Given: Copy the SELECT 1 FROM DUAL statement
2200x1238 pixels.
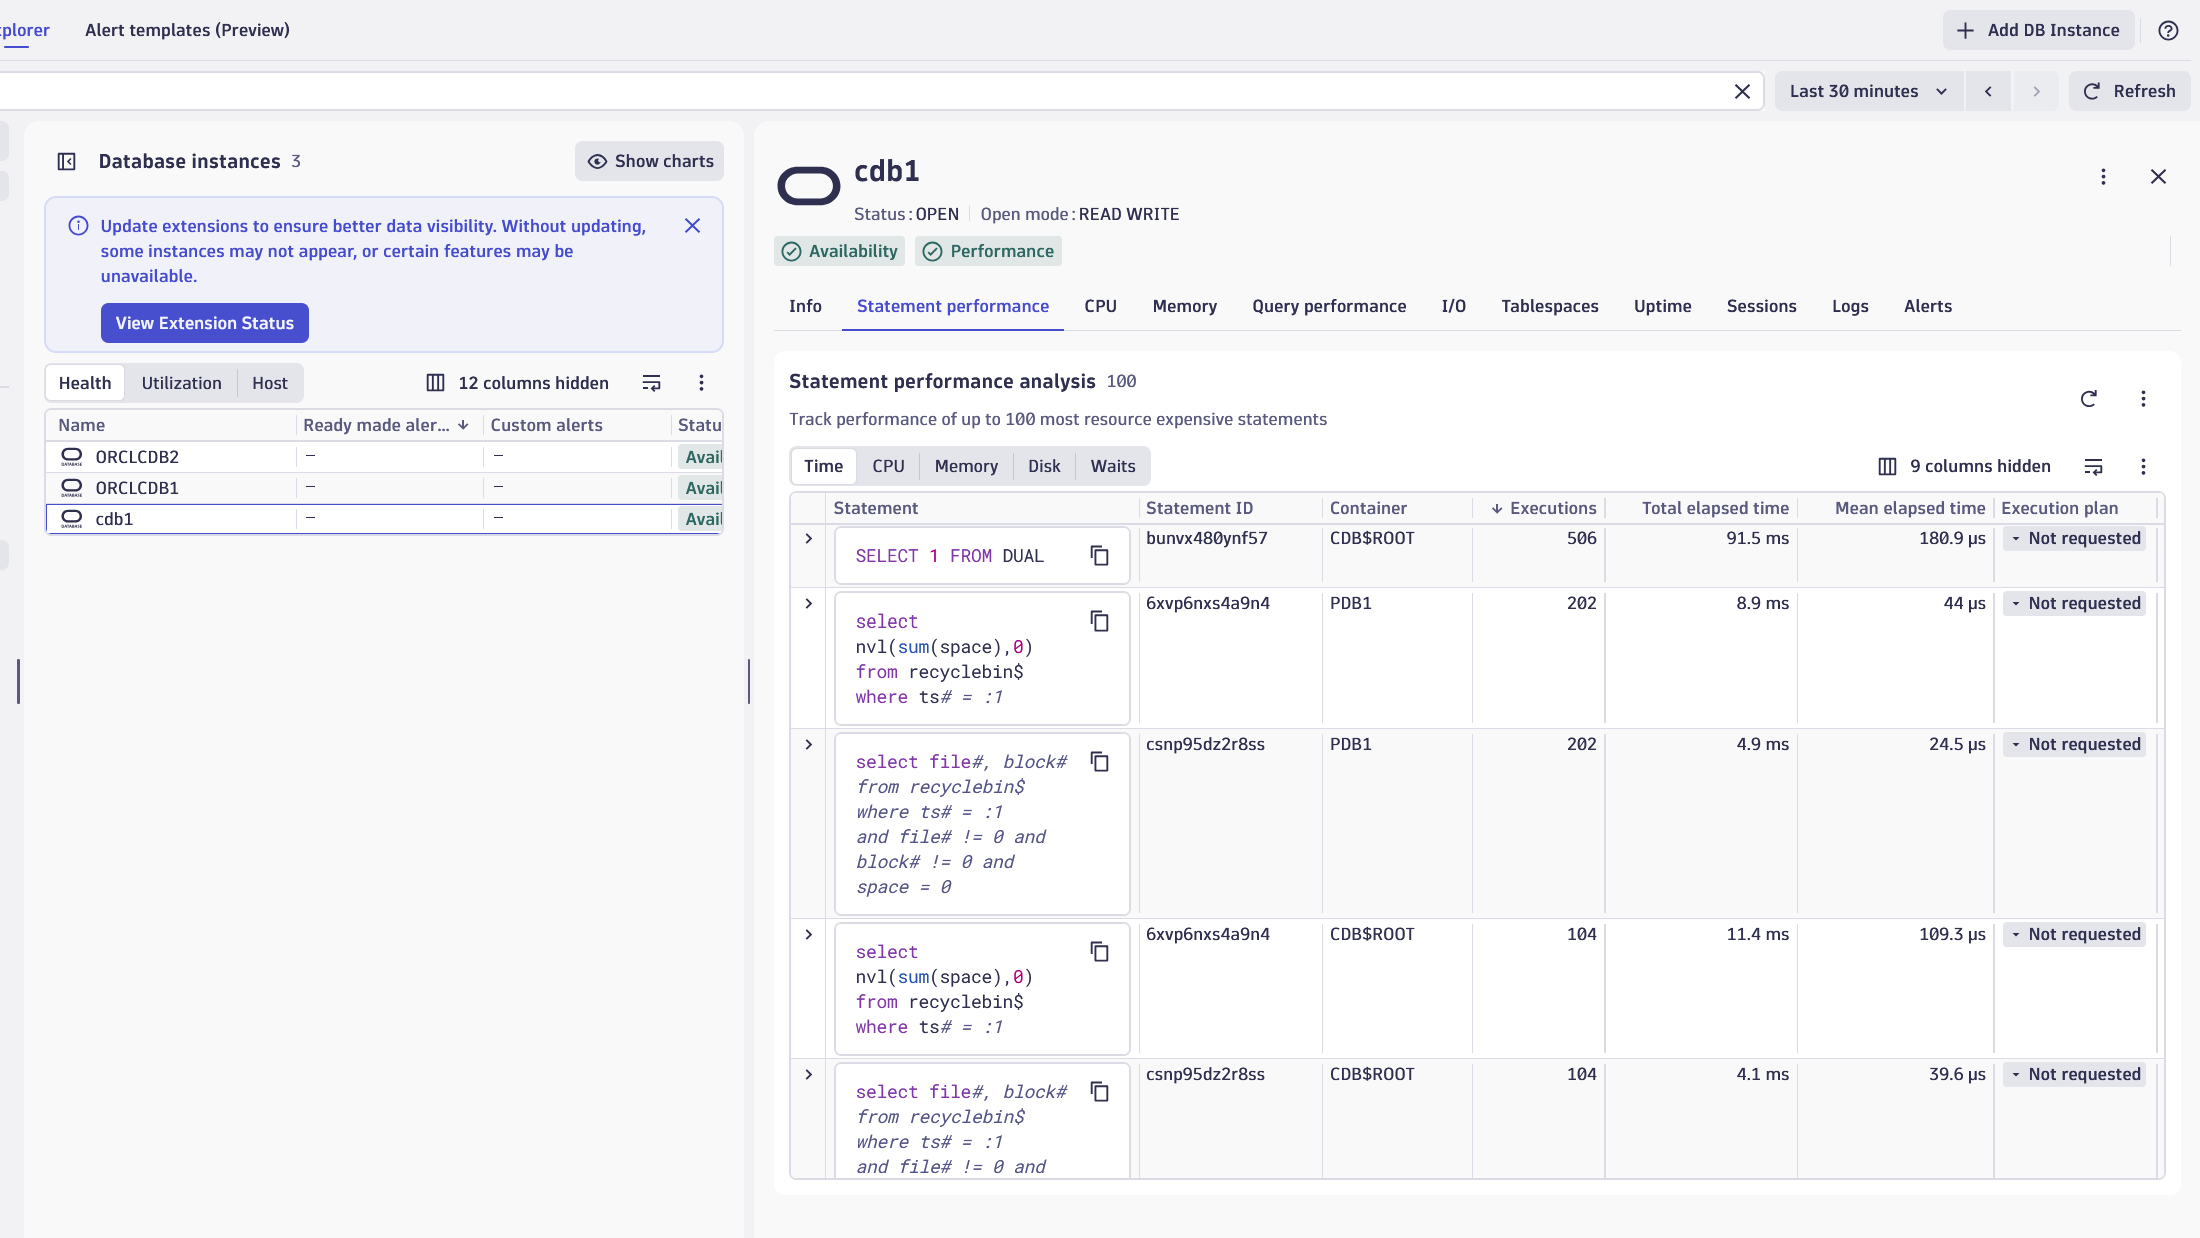Looking at the screenshot, I should 1100,556.
